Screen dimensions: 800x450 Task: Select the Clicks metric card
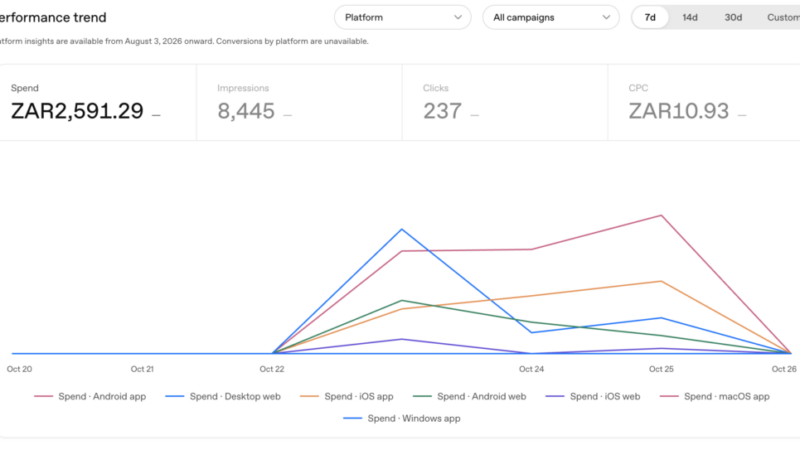click(505, 103)
